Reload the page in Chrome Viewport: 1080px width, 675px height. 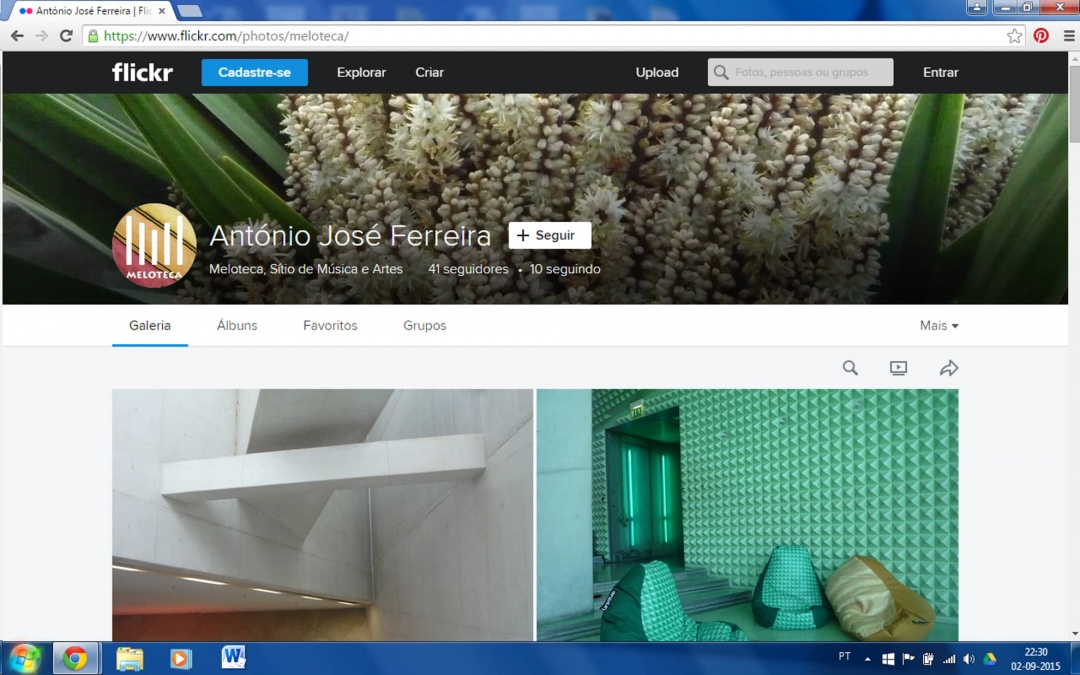(66, 36)
